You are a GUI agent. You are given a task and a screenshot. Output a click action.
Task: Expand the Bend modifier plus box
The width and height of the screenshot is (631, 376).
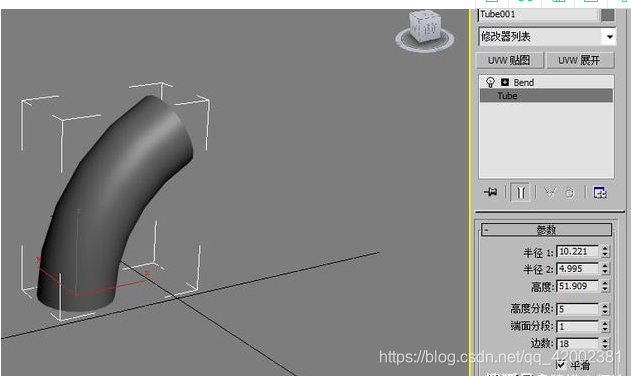click(504, 82)
